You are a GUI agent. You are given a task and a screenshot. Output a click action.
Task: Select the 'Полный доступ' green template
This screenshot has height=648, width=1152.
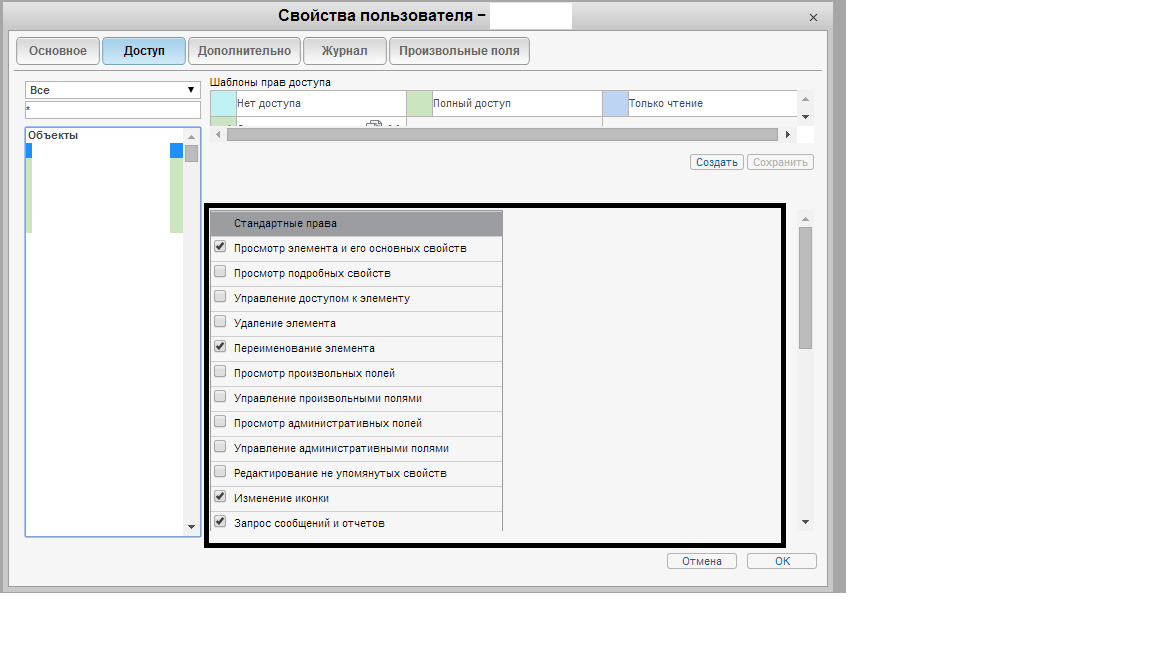tap(503, 103)
